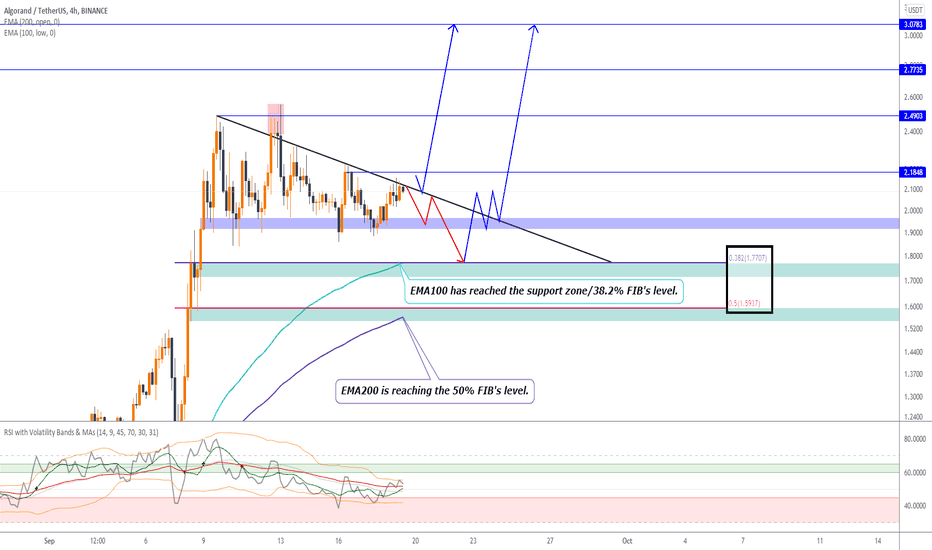Select the 0.5(1.5937) Fibonacci label
The height and width of the screenshot is (550, 932).
(x=744, y=303)
